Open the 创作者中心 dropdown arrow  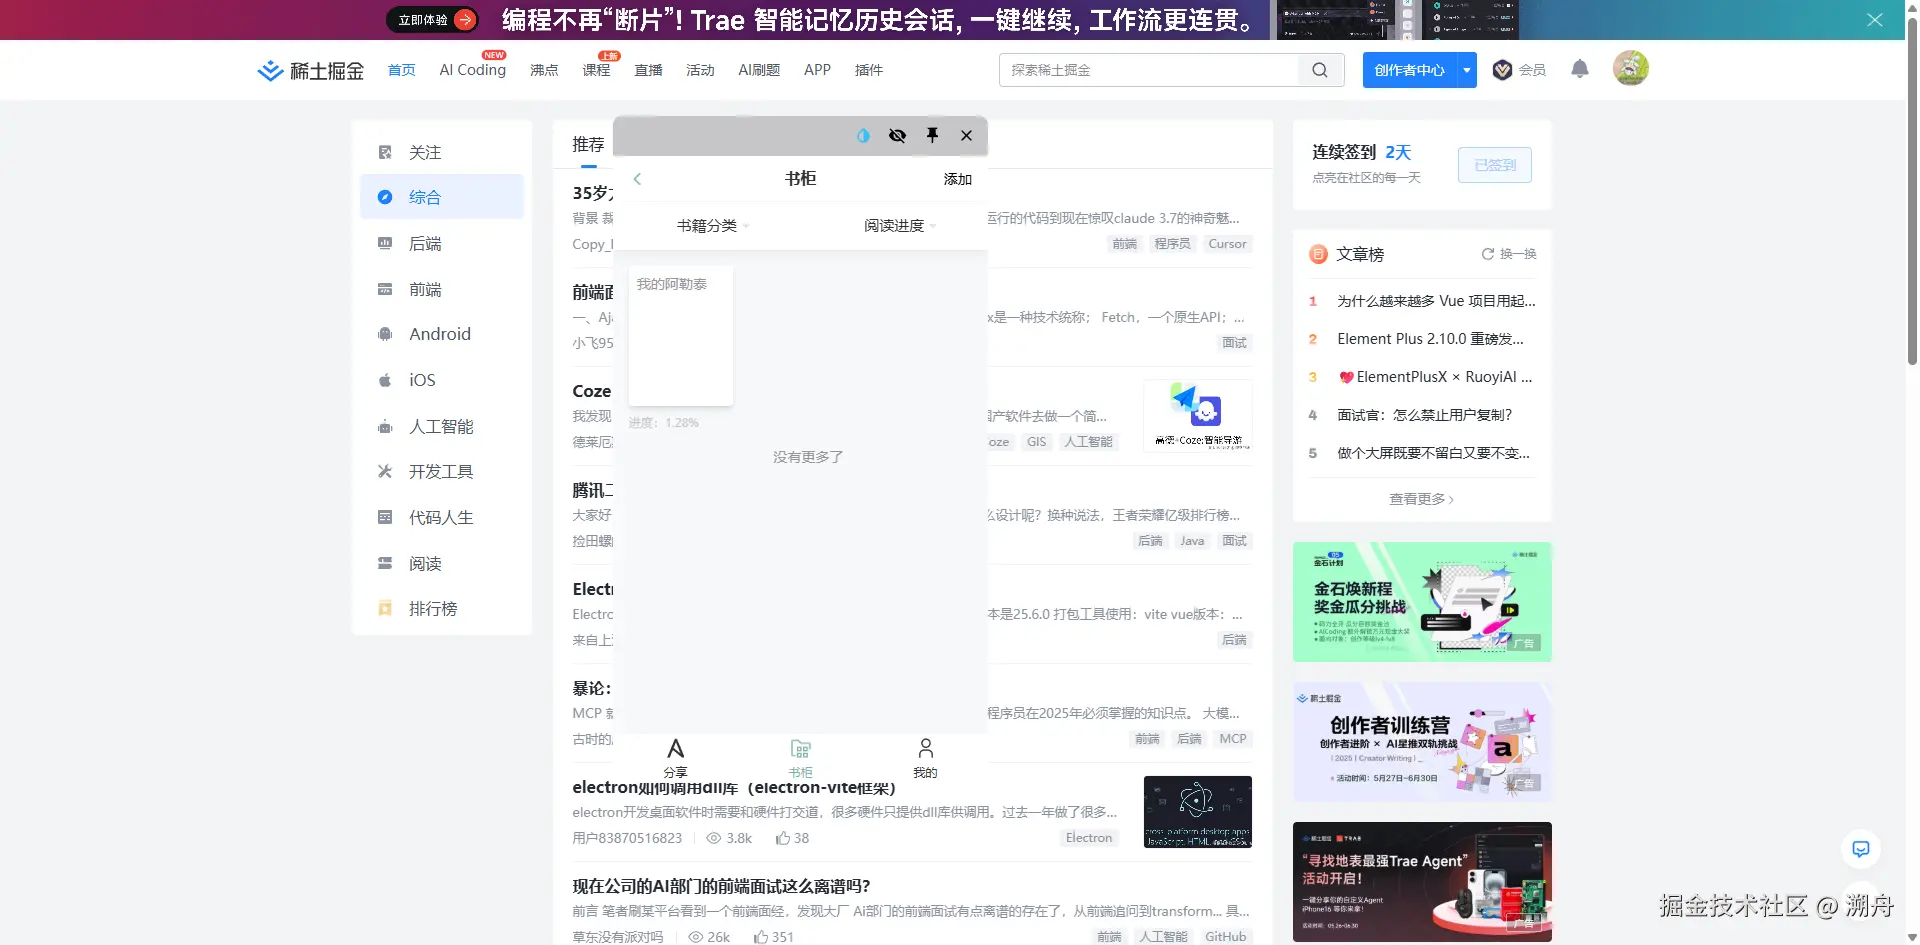pyautogui.click(x=1467, y=70)
